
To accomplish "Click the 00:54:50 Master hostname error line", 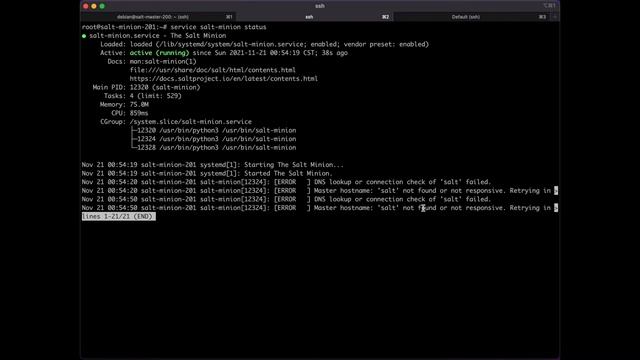I will point(320,208).
